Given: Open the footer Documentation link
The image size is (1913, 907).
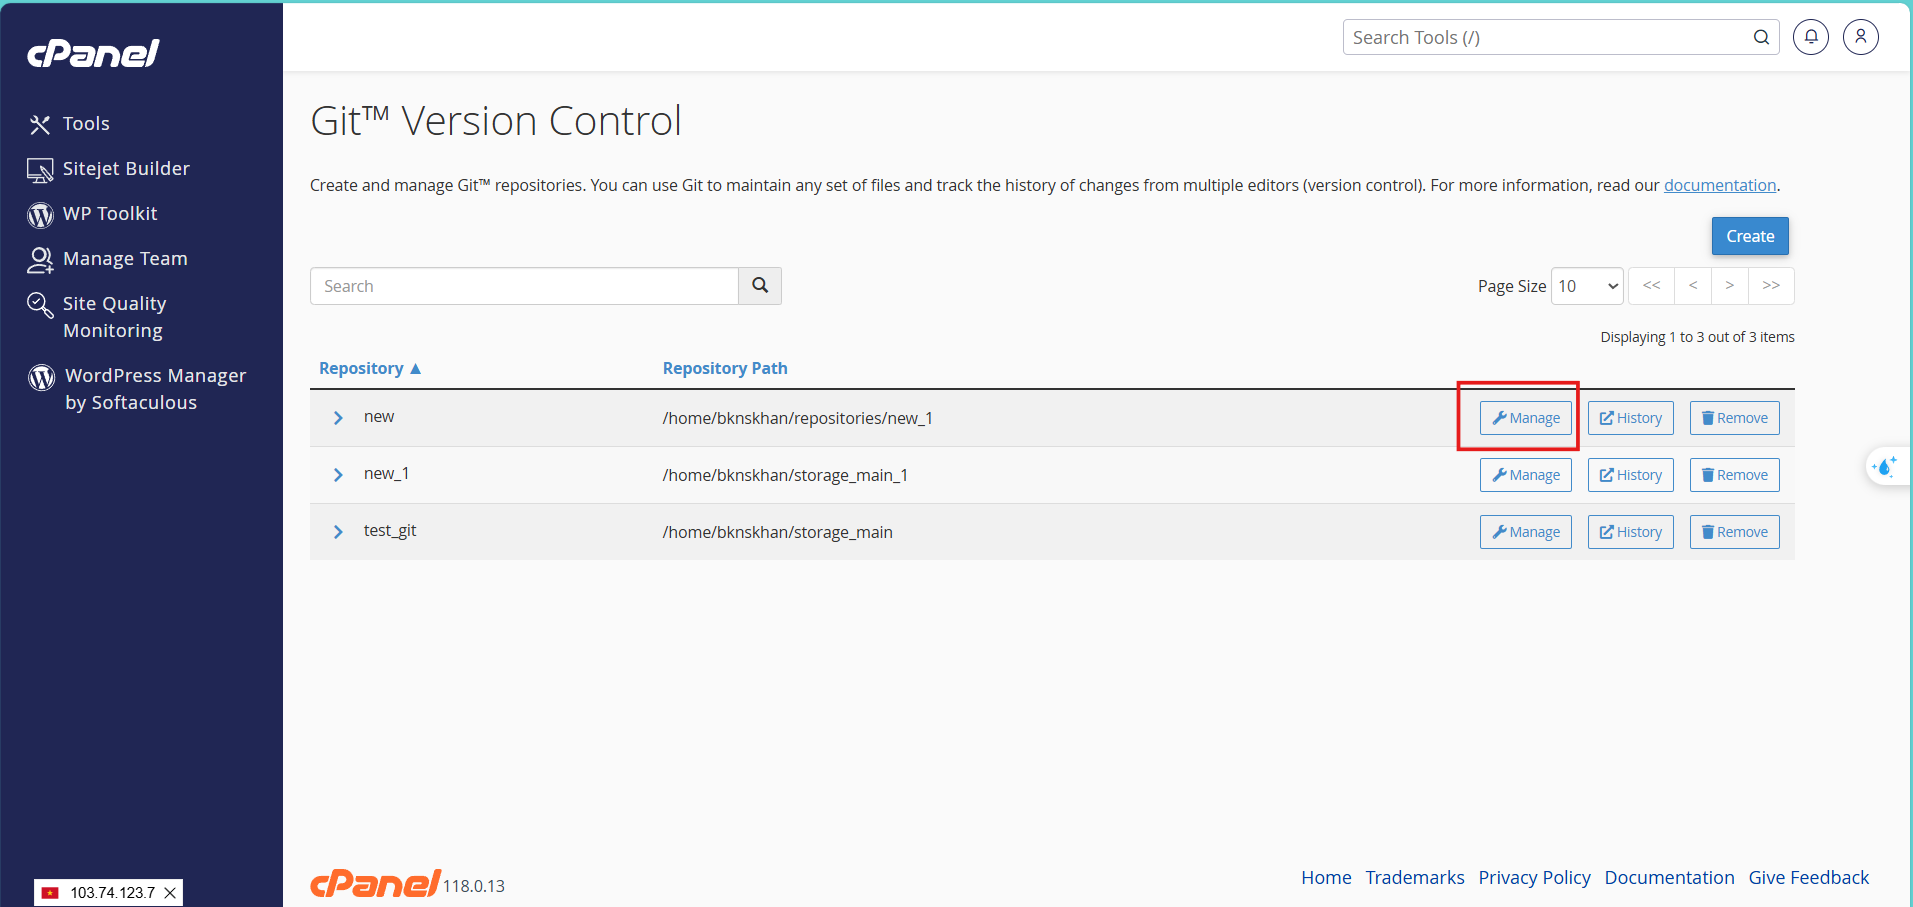Looking at the screenshot, I should click(1669, 877).
